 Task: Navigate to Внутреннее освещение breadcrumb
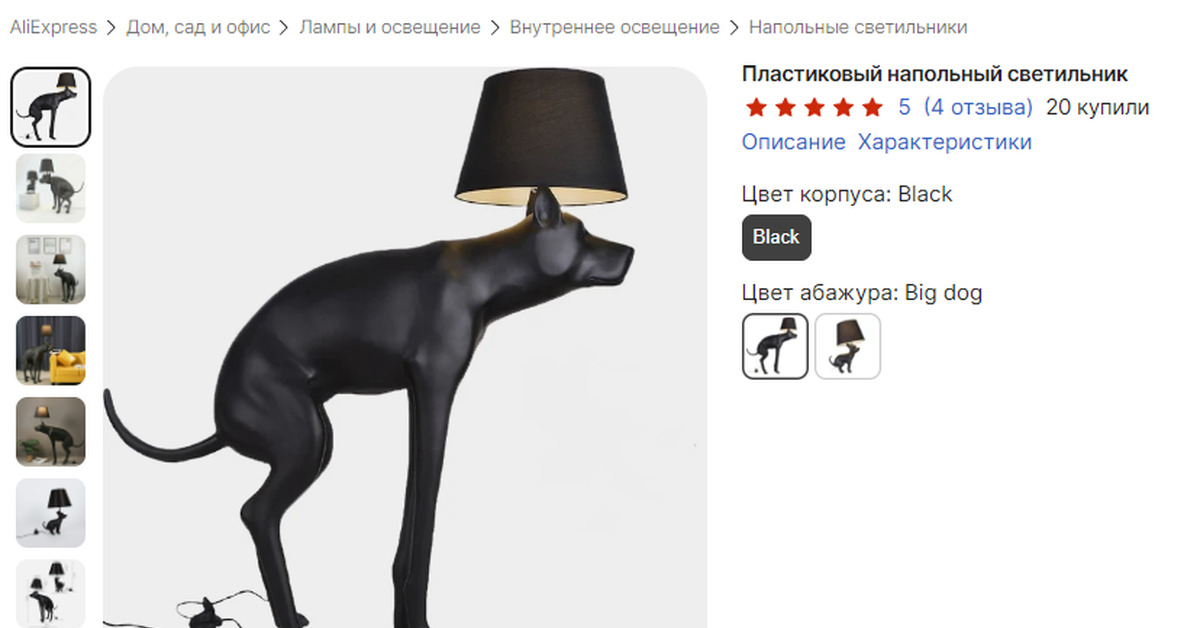615,27
